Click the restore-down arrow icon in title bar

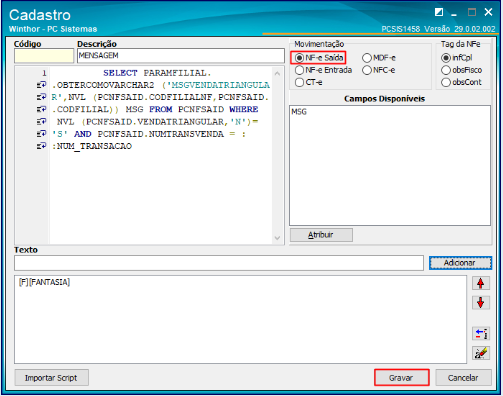pyautogui.click(x=439, y=12)
